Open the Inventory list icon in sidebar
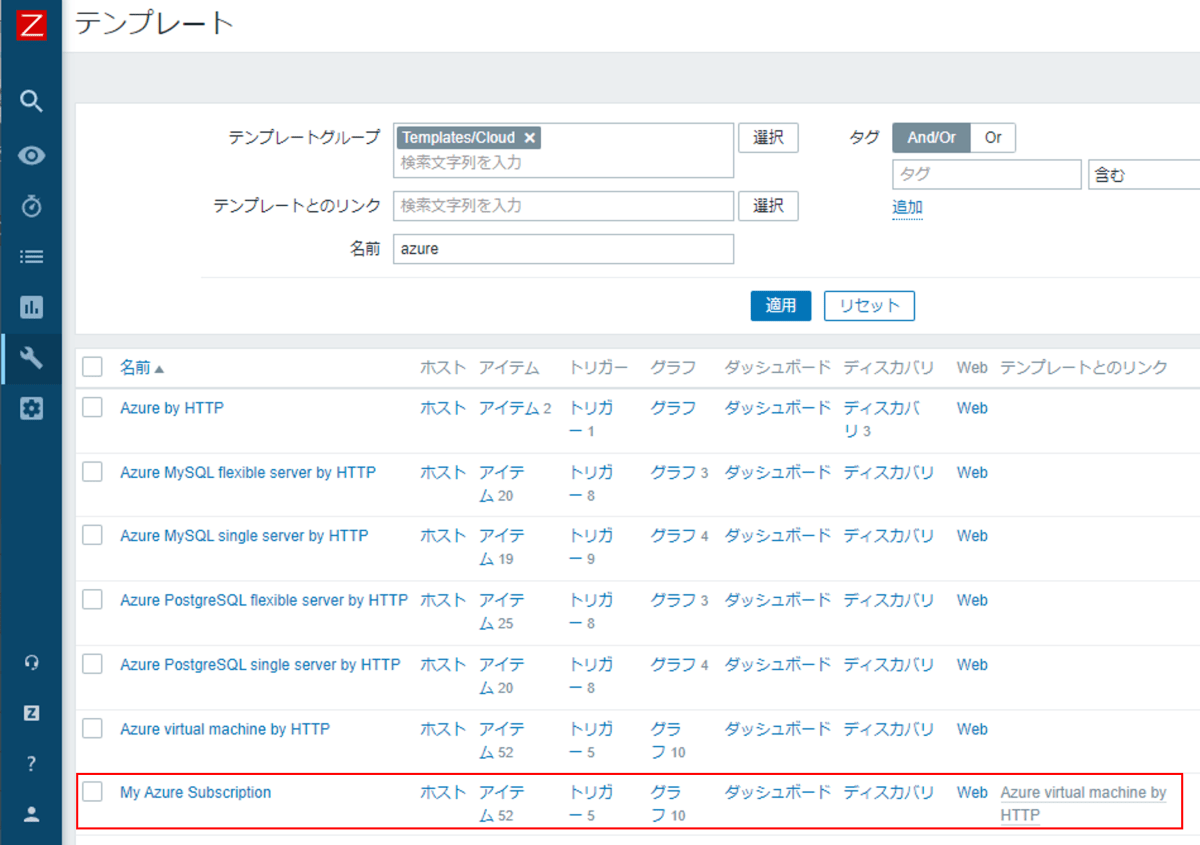The height and width of the screenshot is (845, 1200). pyautogui.click(x=31, y=256)
